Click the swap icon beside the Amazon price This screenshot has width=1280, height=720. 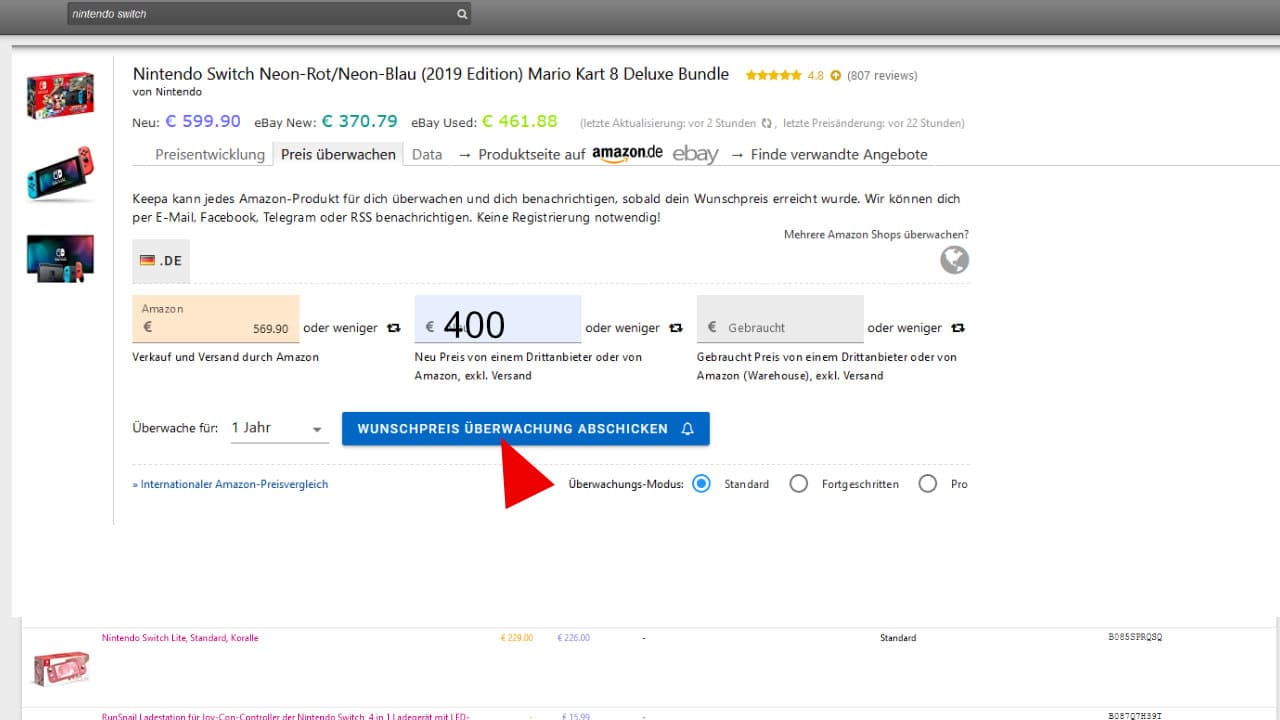coord(393,328)
